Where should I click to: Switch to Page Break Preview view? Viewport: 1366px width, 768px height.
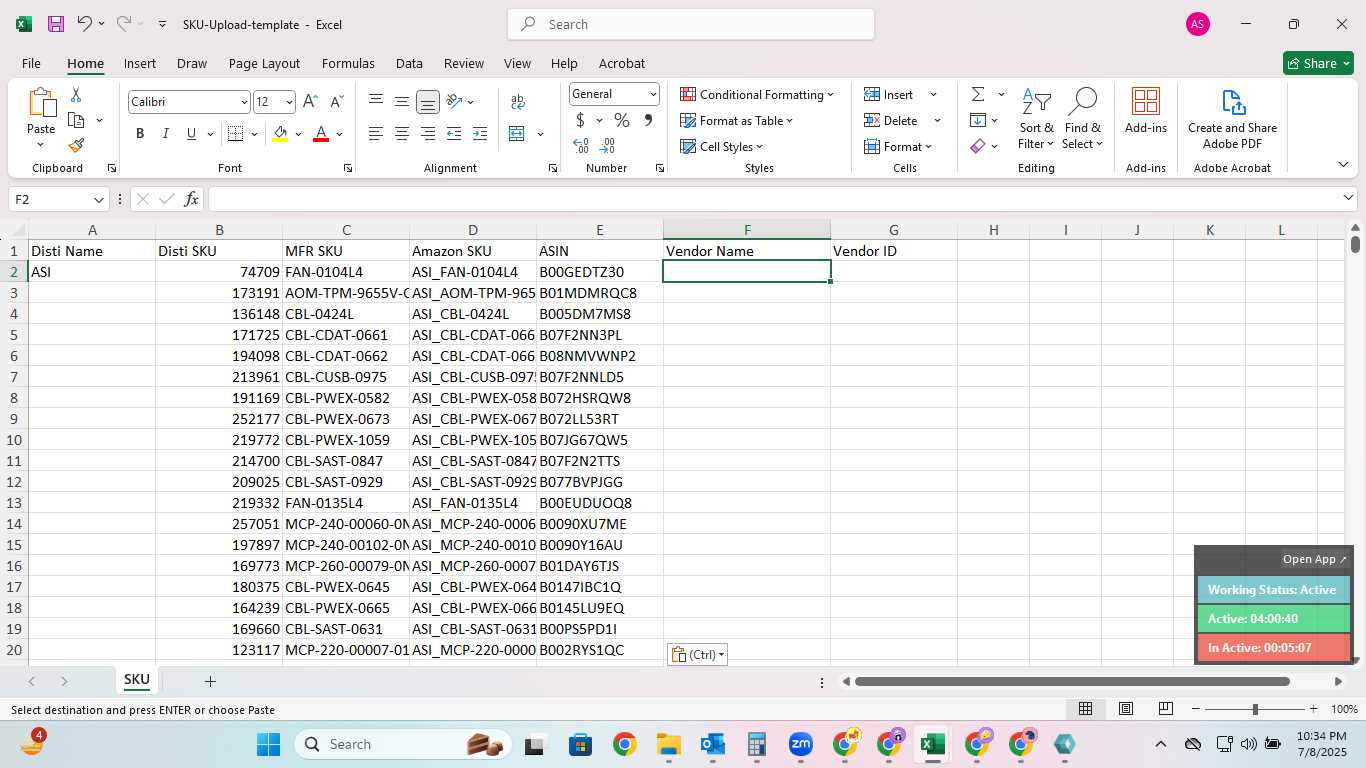[x=1166, y=709]
